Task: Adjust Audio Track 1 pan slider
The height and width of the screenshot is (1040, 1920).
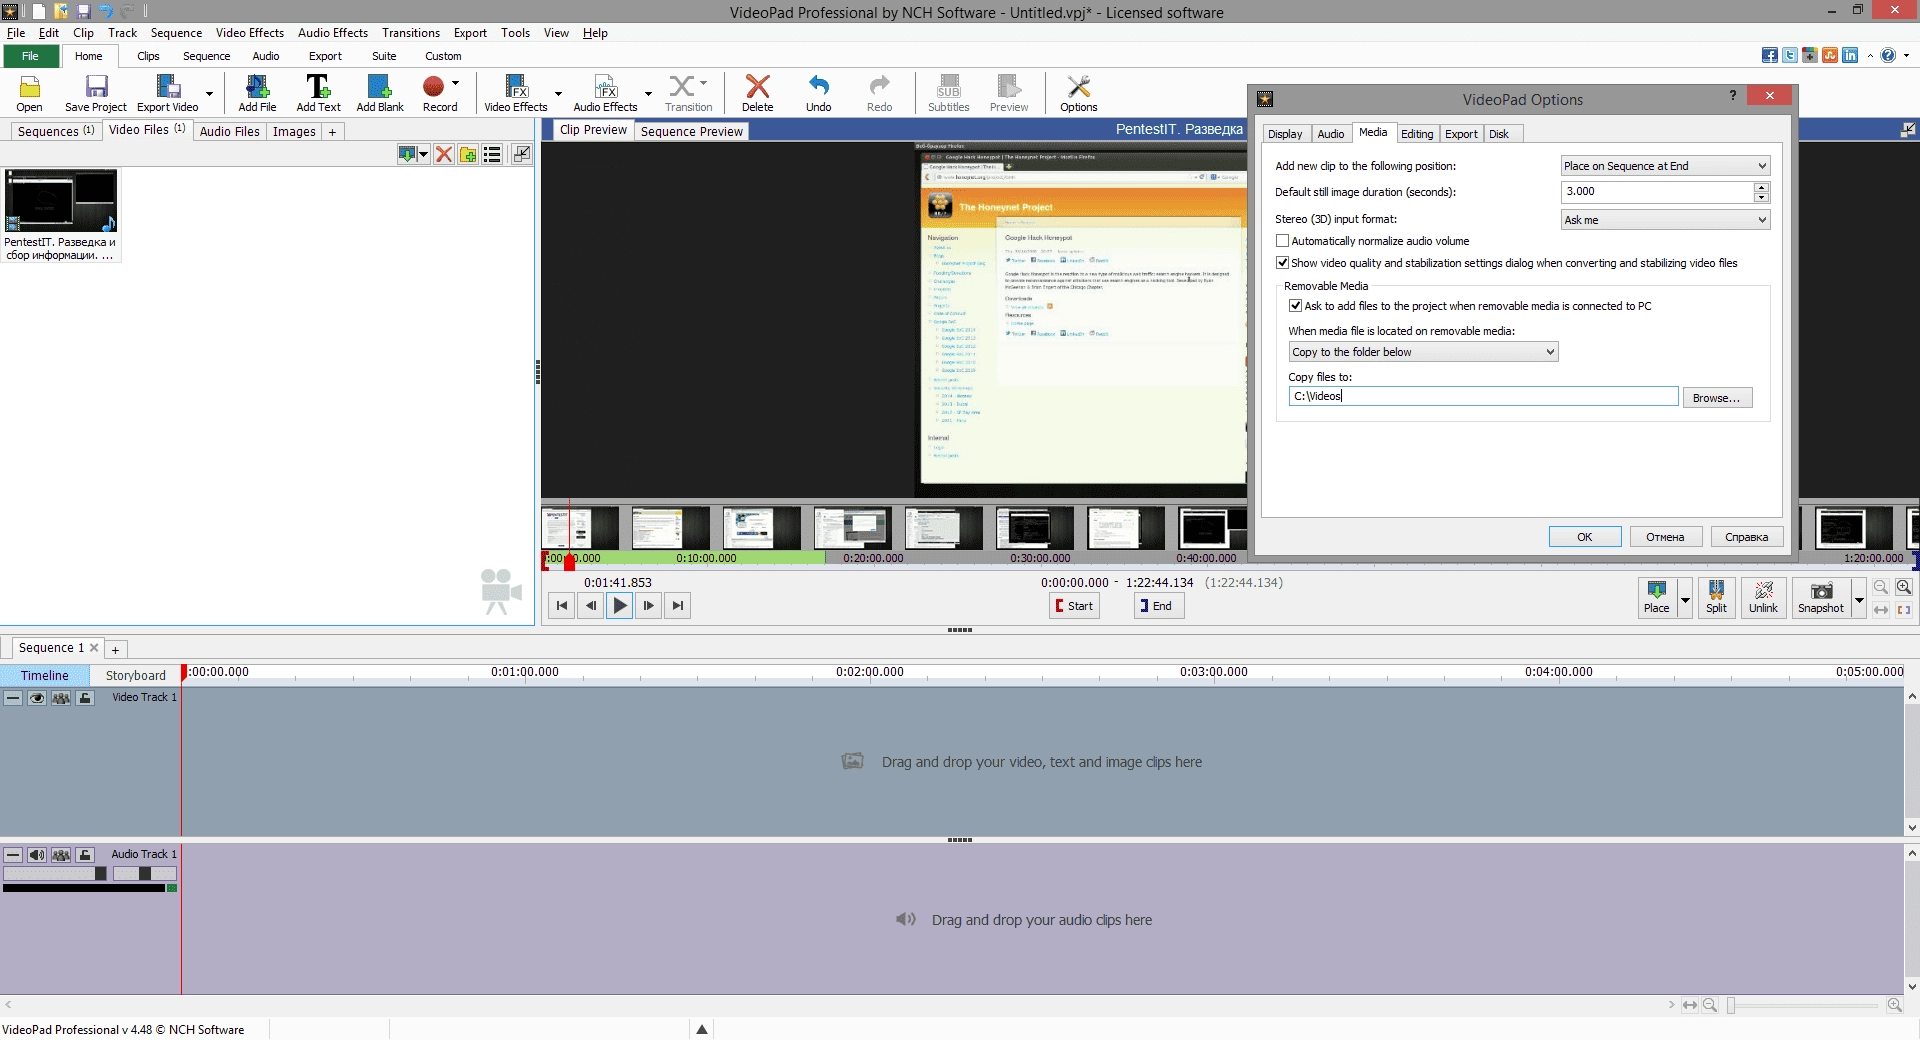Action: click(144, 874)
